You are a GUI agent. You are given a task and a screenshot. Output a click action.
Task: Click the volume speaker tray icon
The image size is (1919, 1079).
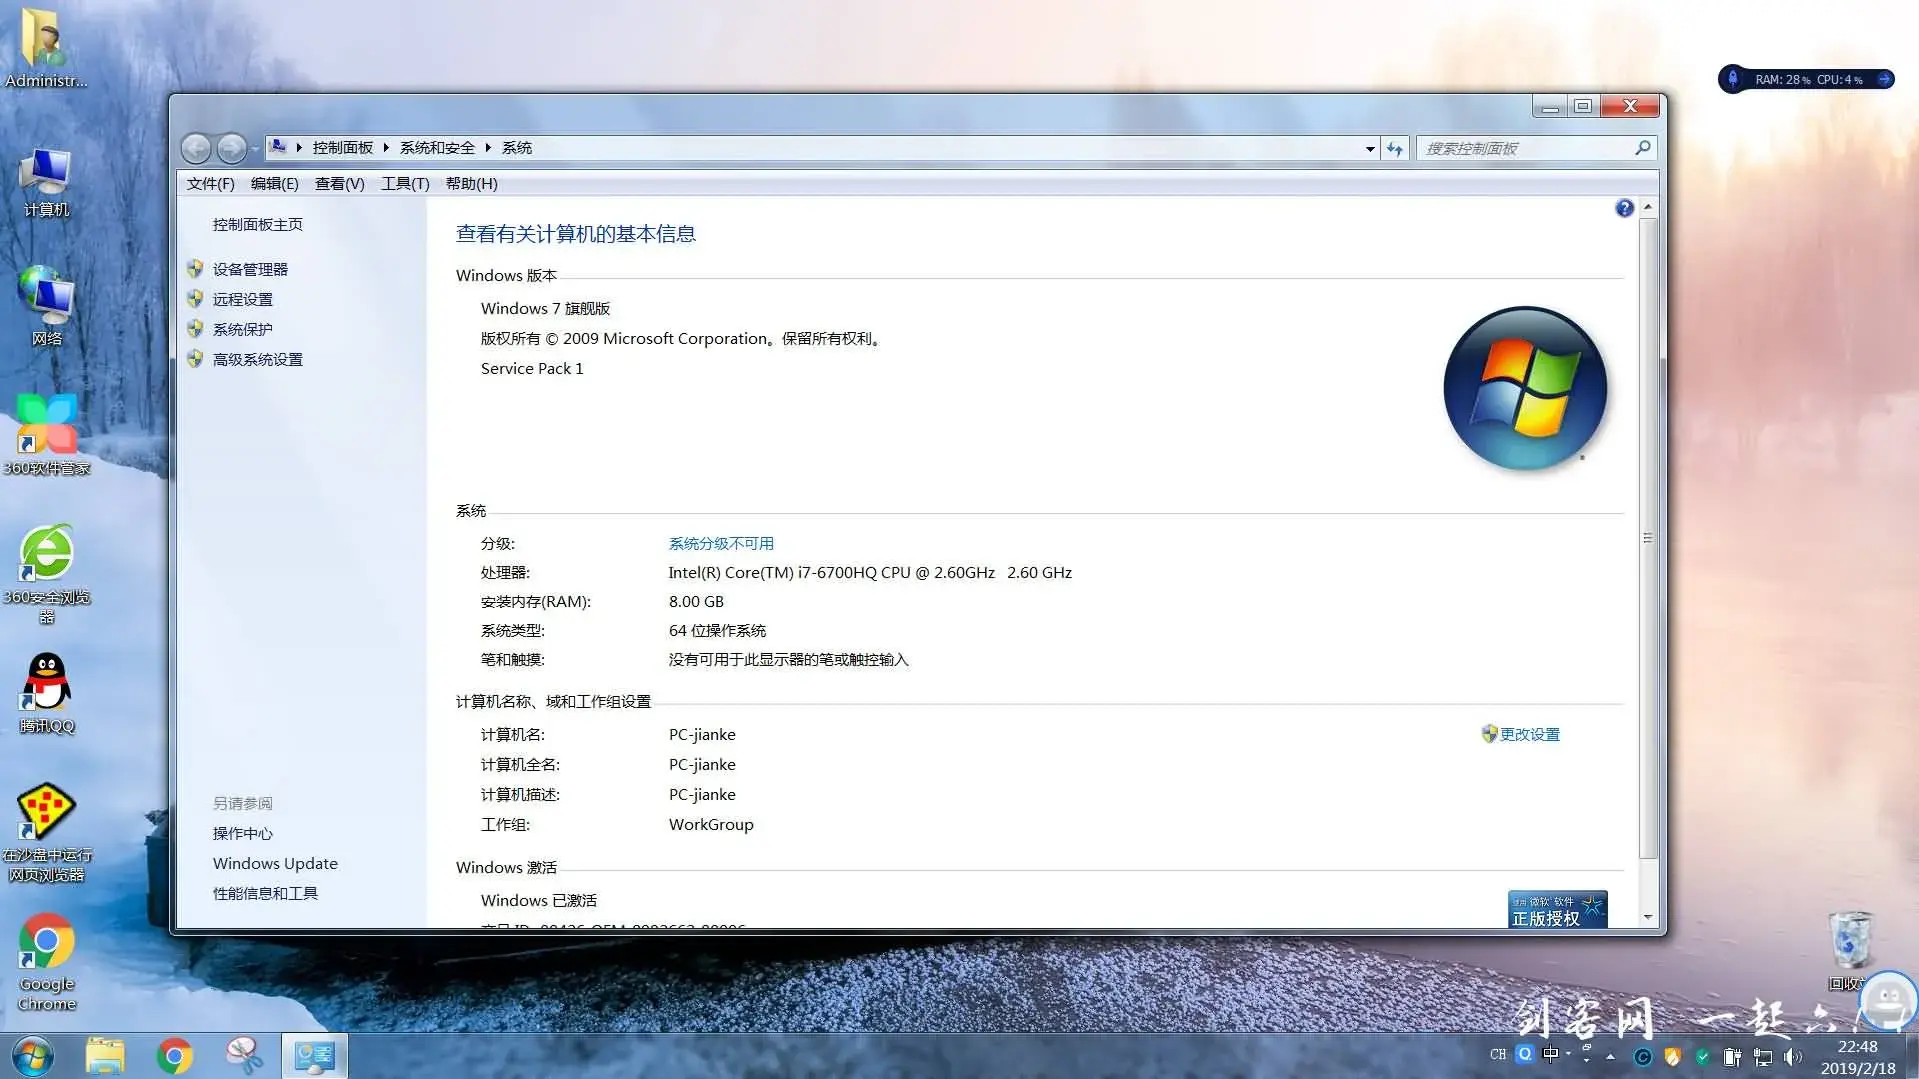coord(1793,1057)
